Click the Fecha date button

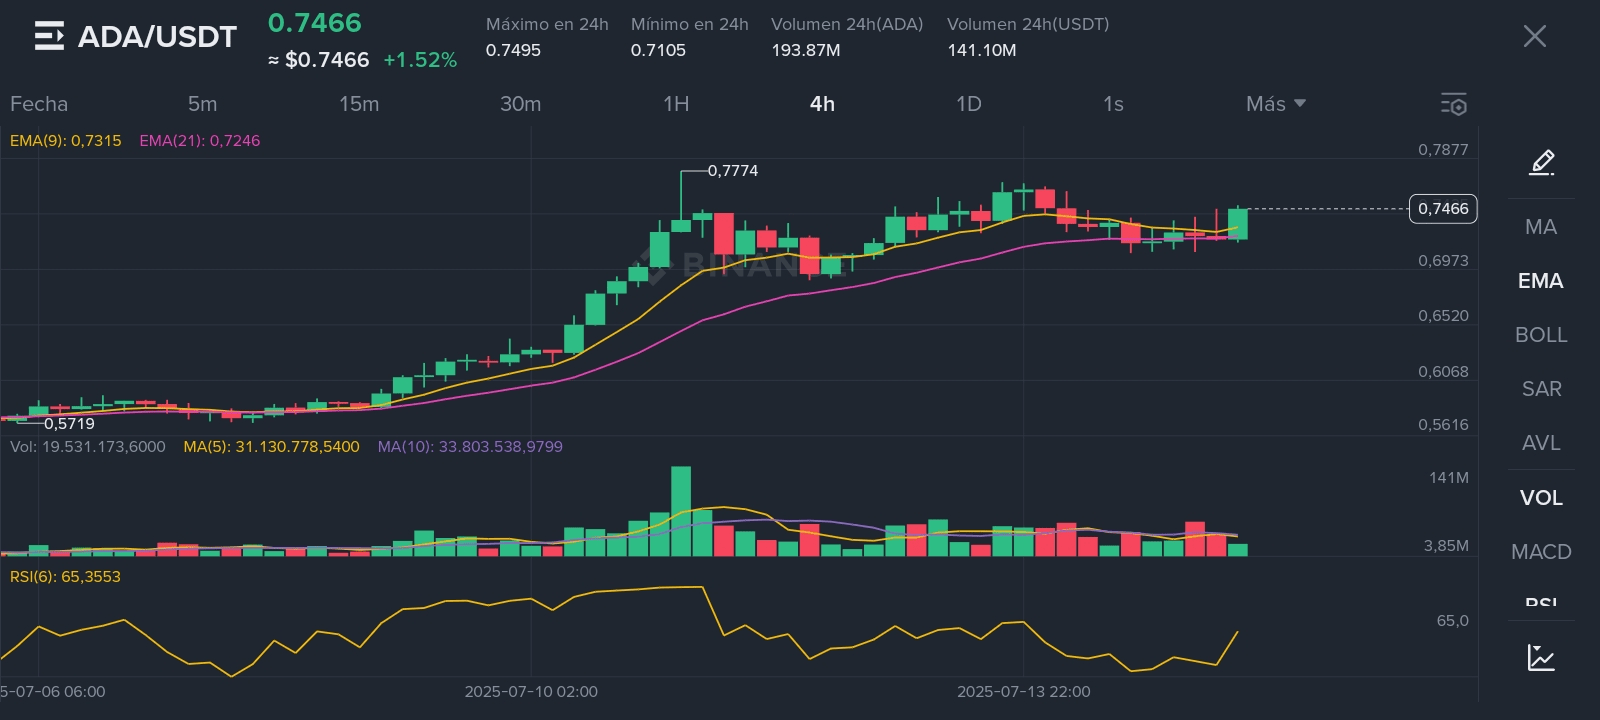[x=39, y=104]
